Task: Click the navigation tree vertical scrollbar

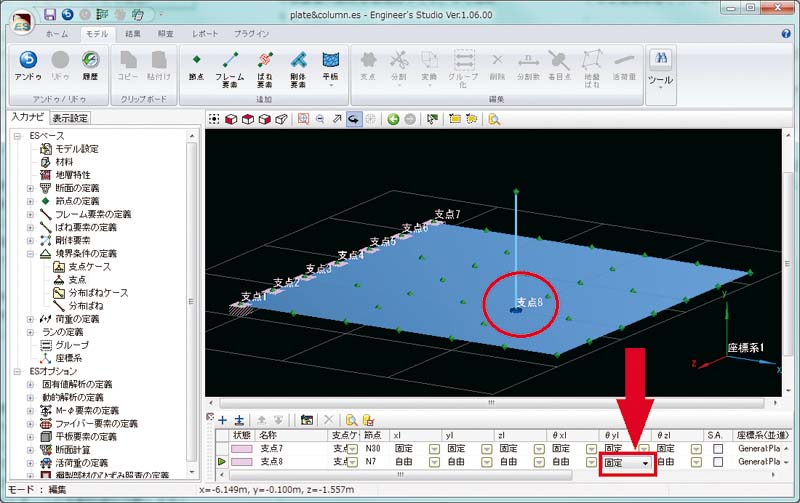Action: [x=191, y=301]
